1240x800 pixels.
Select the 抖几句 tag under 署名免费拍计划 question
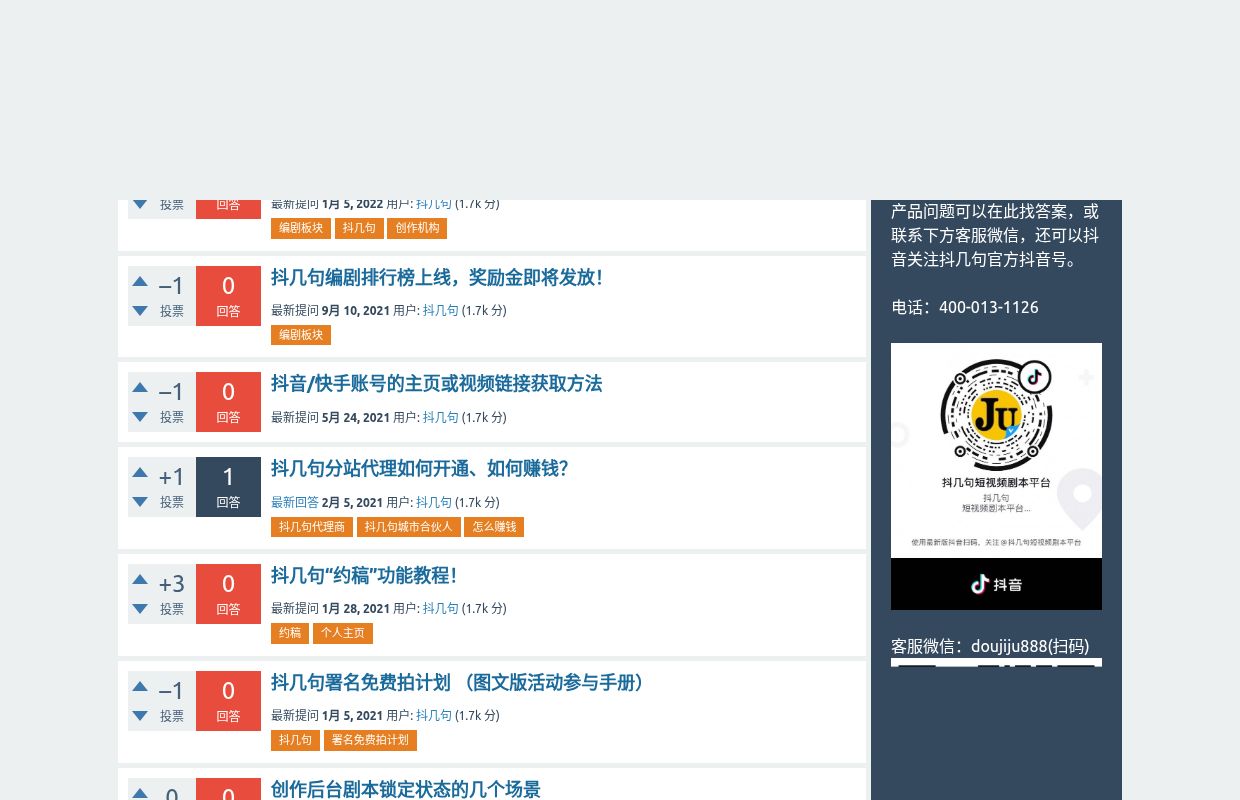point(295,740)
